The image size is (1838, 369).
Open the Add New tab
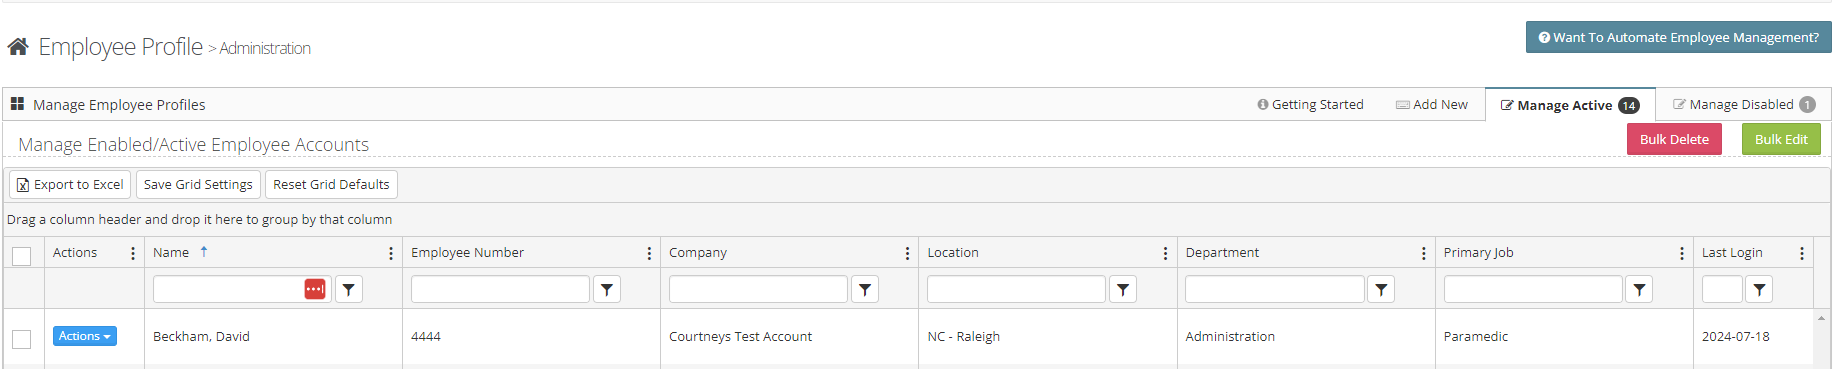tap(1432, 104)
